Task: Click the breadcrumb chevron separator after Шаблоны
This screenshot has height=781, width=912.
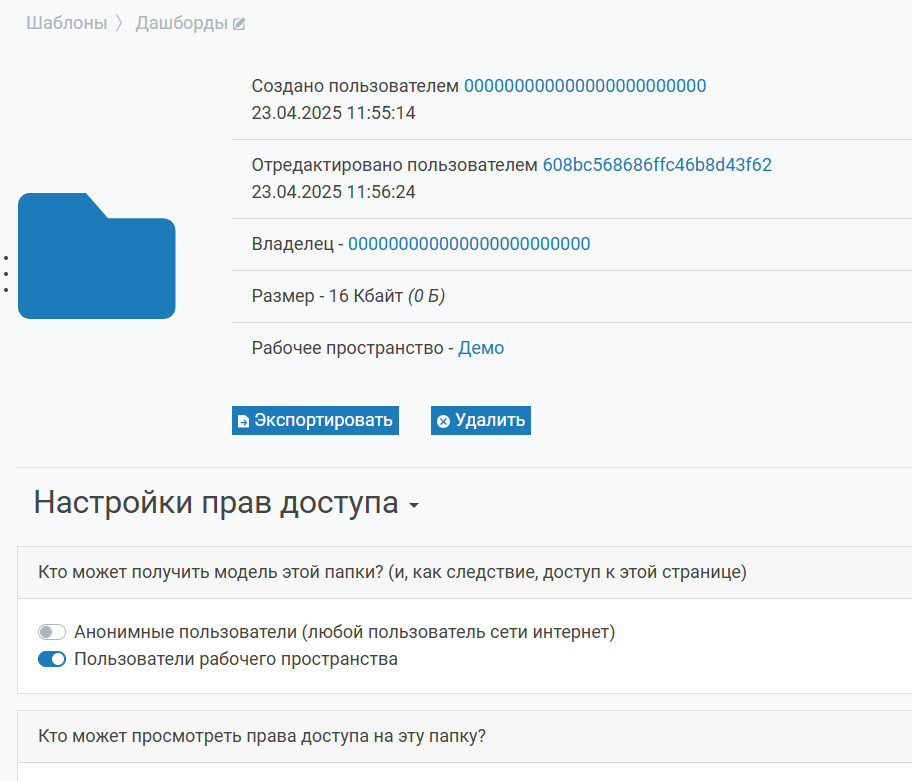Action: click(119, 23)
